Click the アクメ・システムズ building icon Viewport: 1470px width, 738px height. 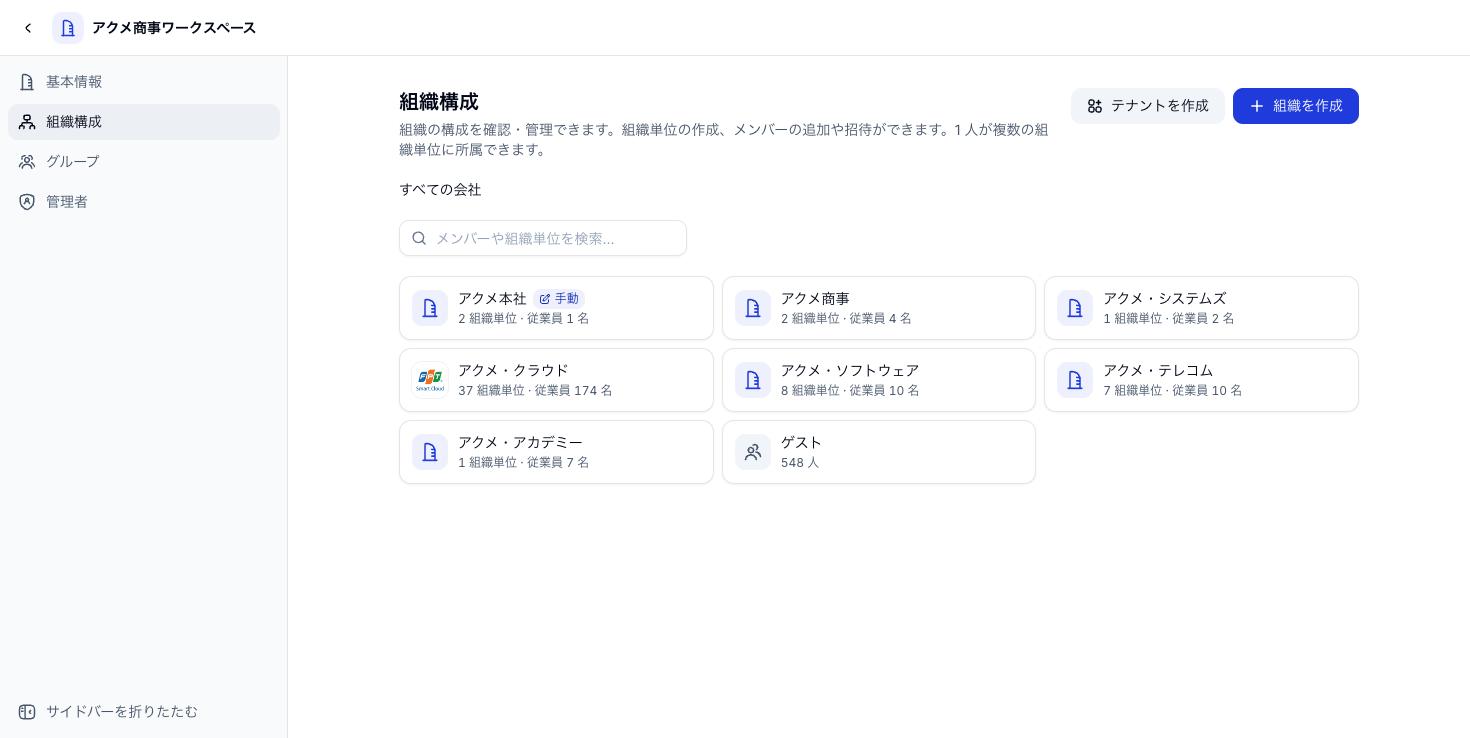click(1075, 308)
